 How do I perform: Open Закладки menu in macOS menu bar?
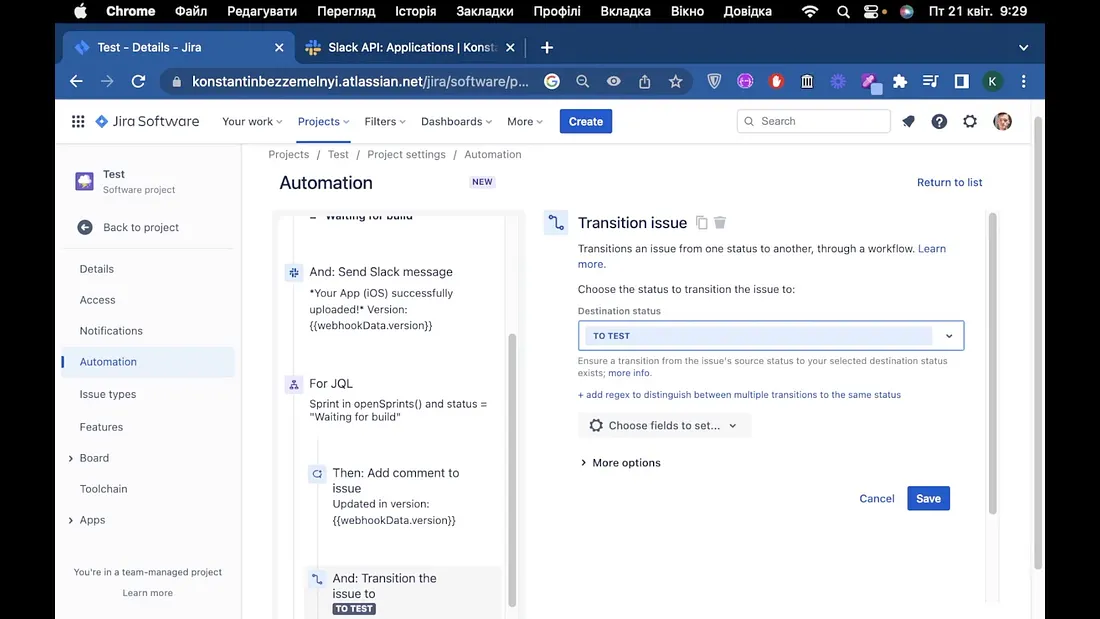click(x=485, y=11)
